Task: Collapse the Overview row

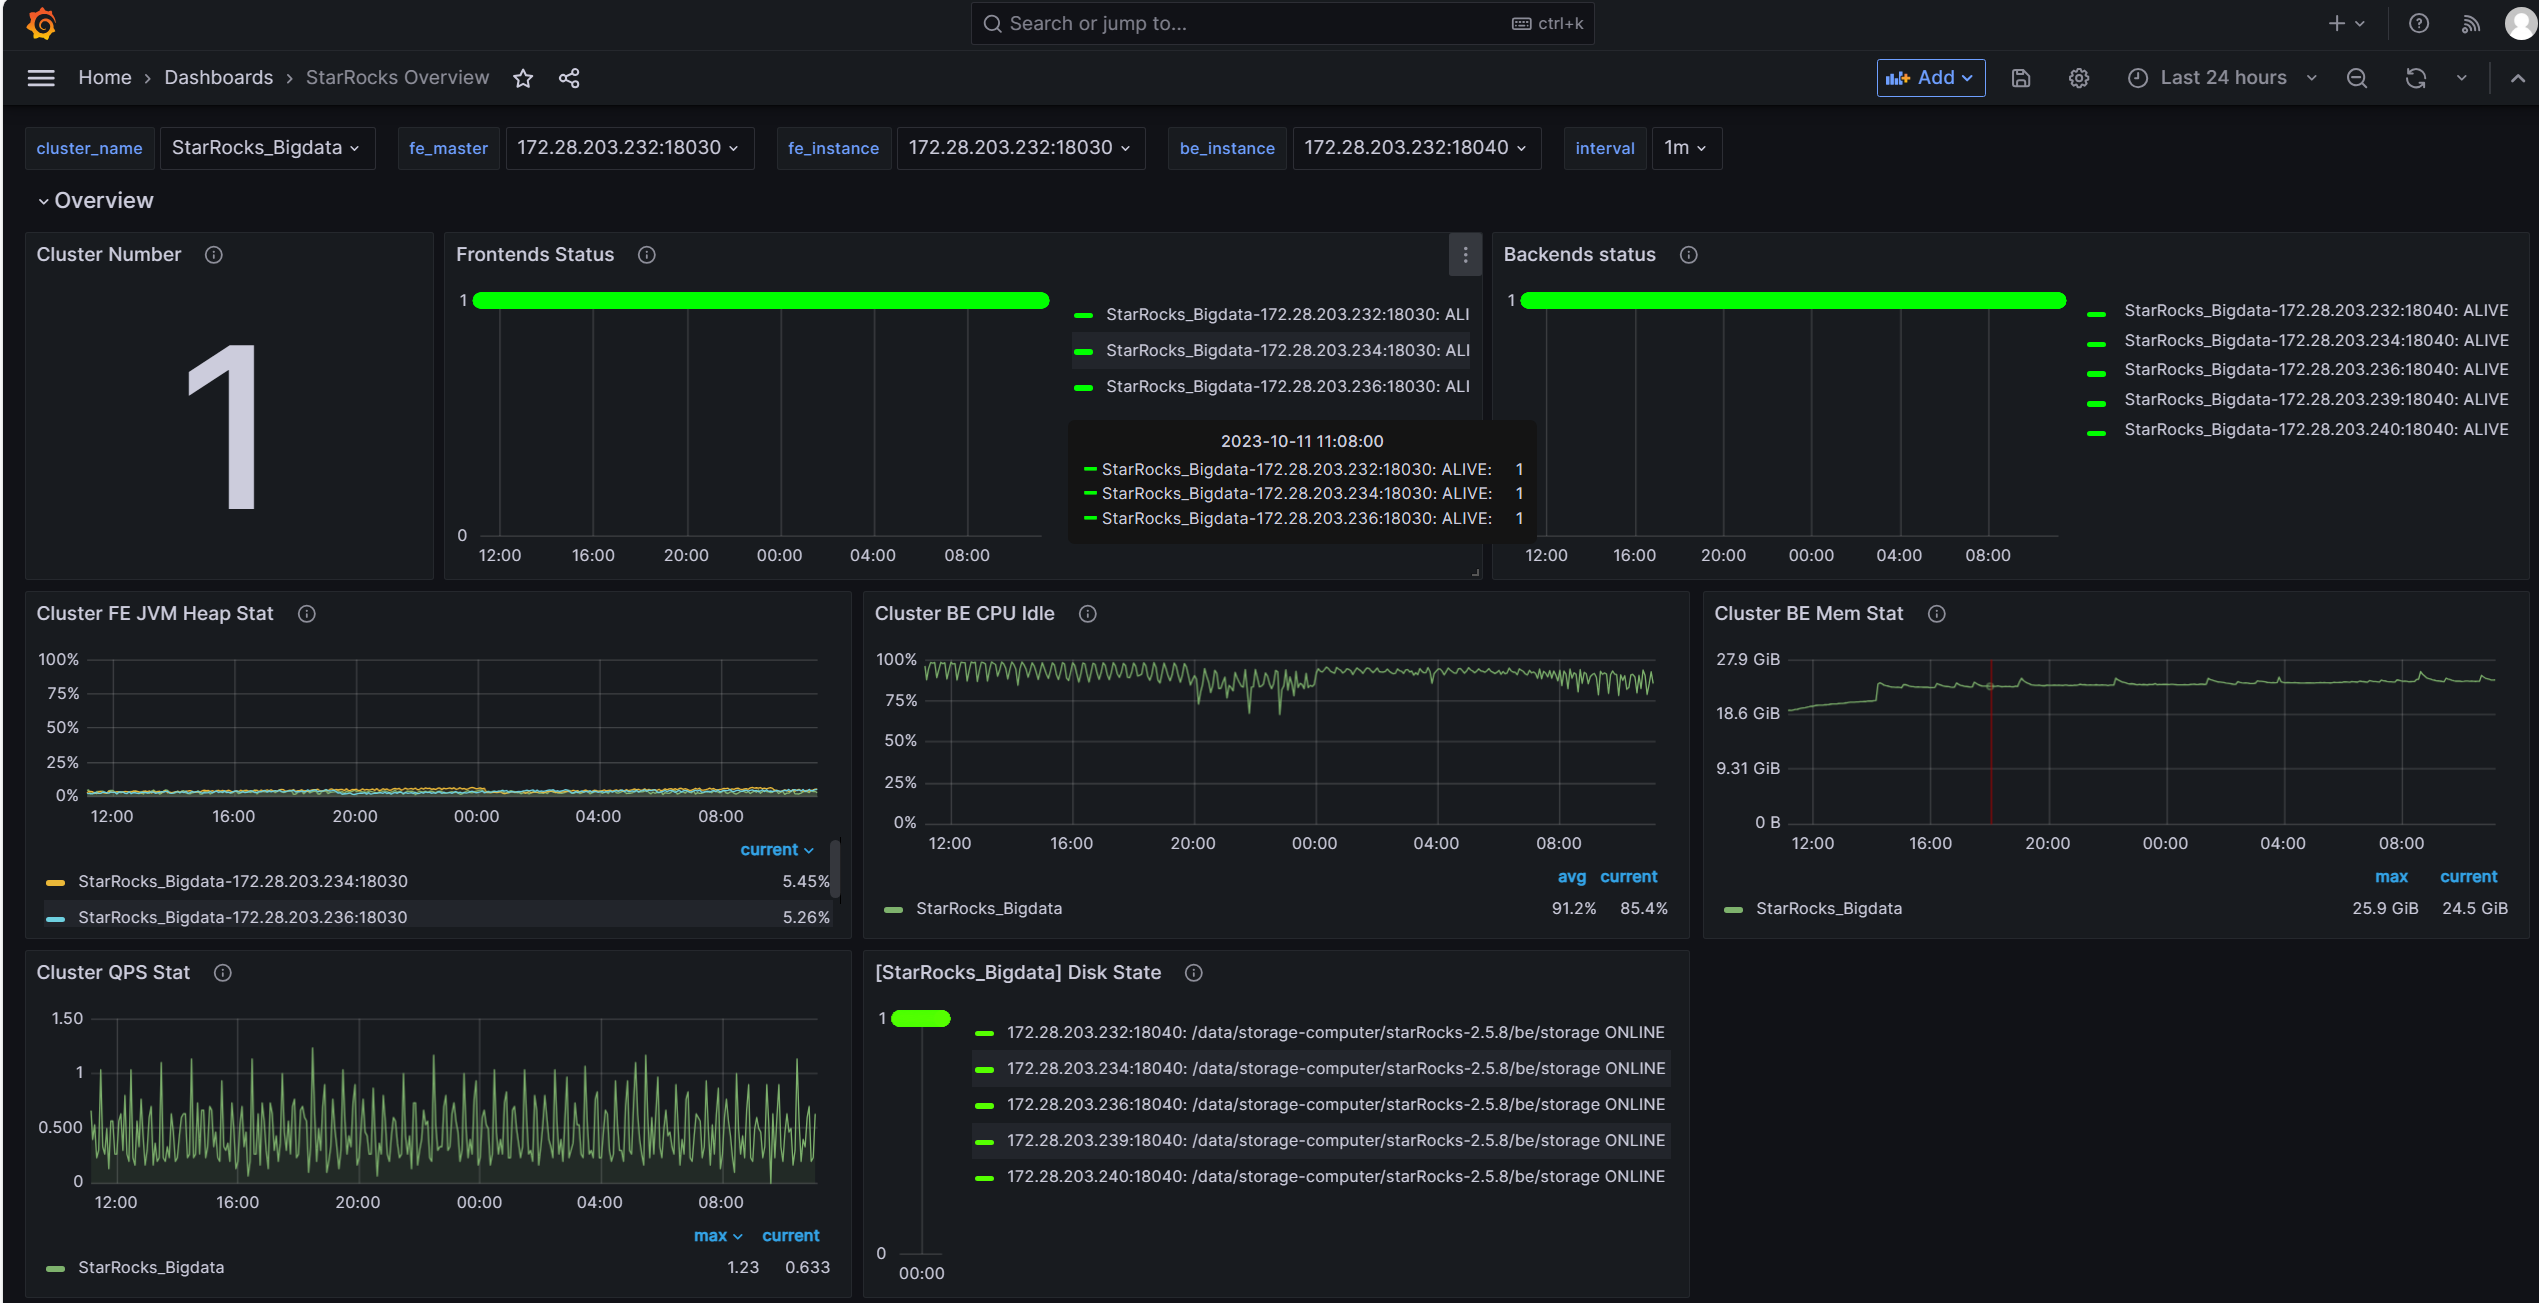Action: (96, 201)
